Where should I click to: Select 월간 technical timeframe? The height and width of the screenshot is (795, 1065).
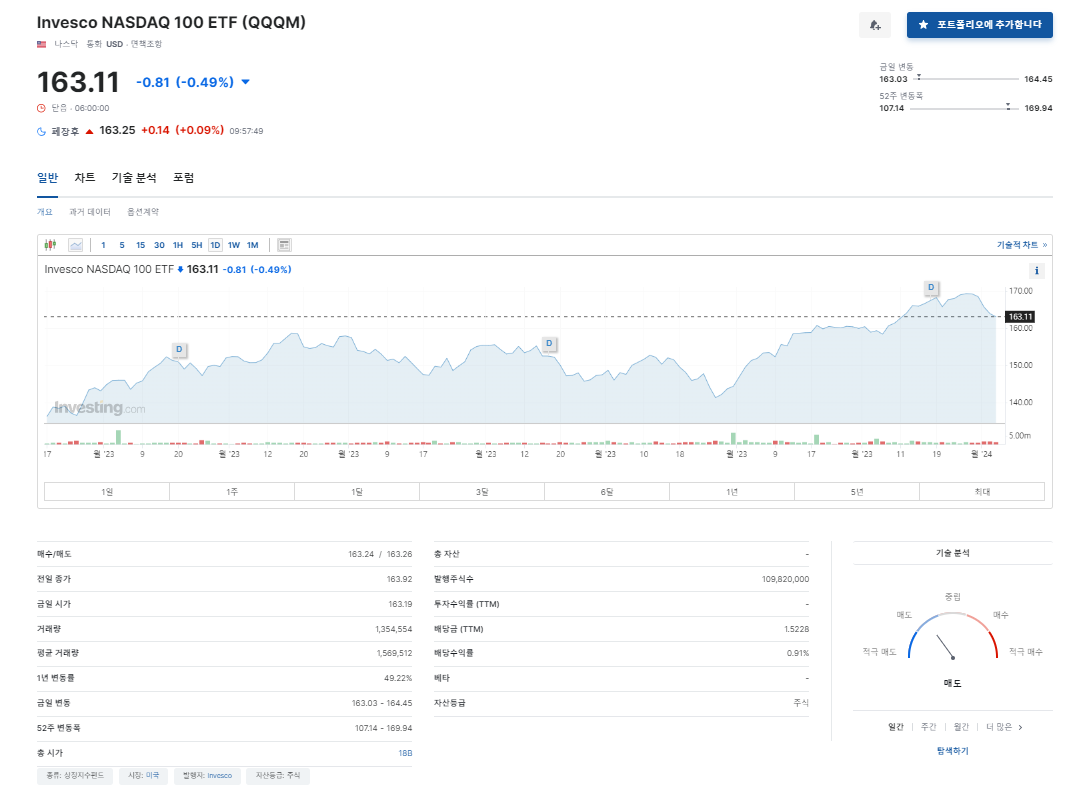point(961,727)
